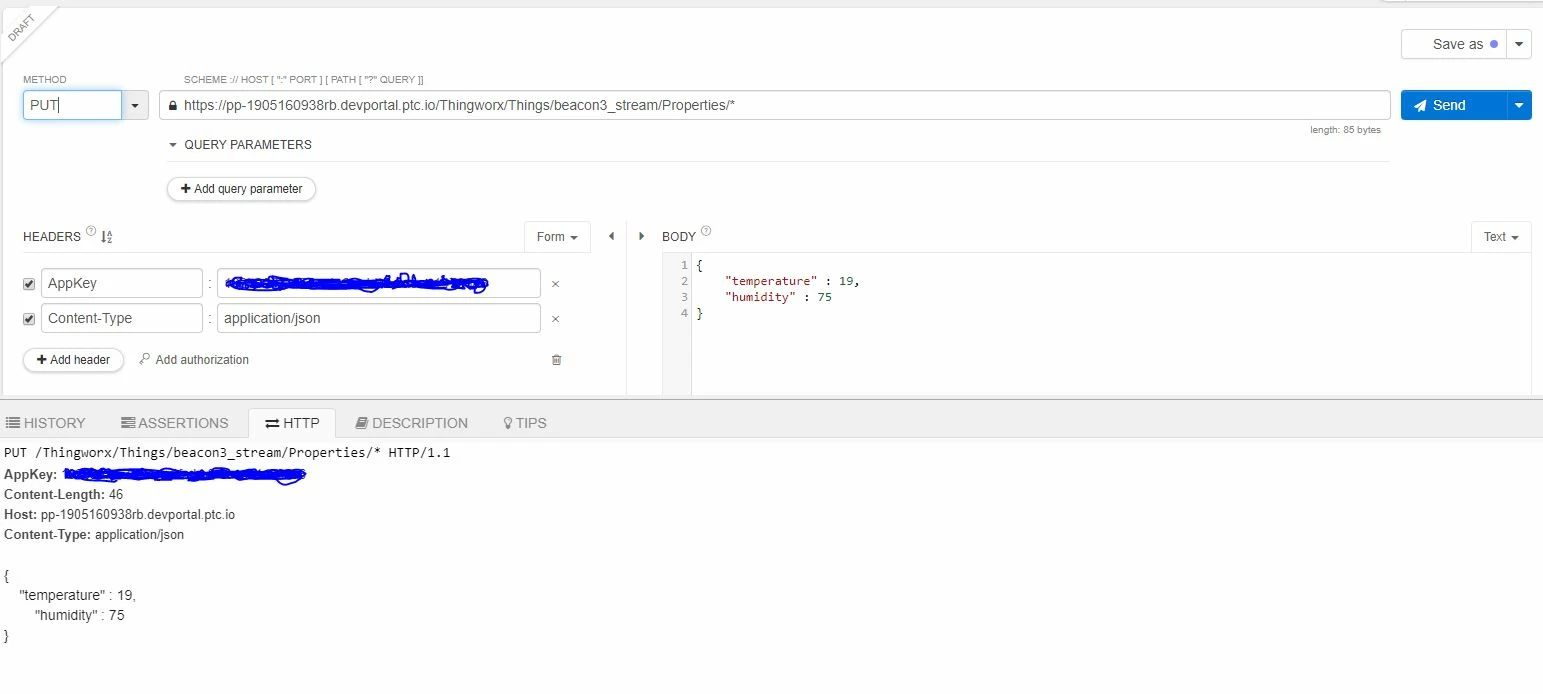Switch to the HISTORY tab
Screen dimensions: 1543x694
[46, 423]
